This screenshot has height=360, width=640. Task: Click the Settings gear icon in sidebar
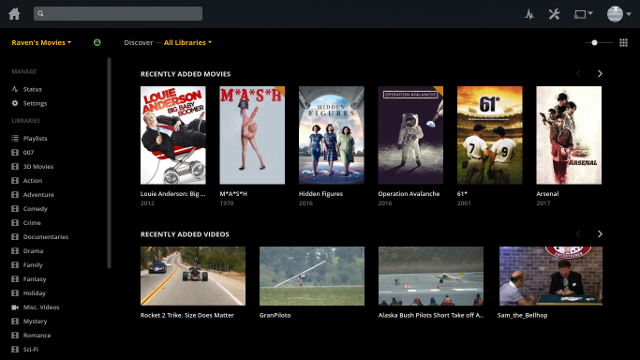point(15,103)
